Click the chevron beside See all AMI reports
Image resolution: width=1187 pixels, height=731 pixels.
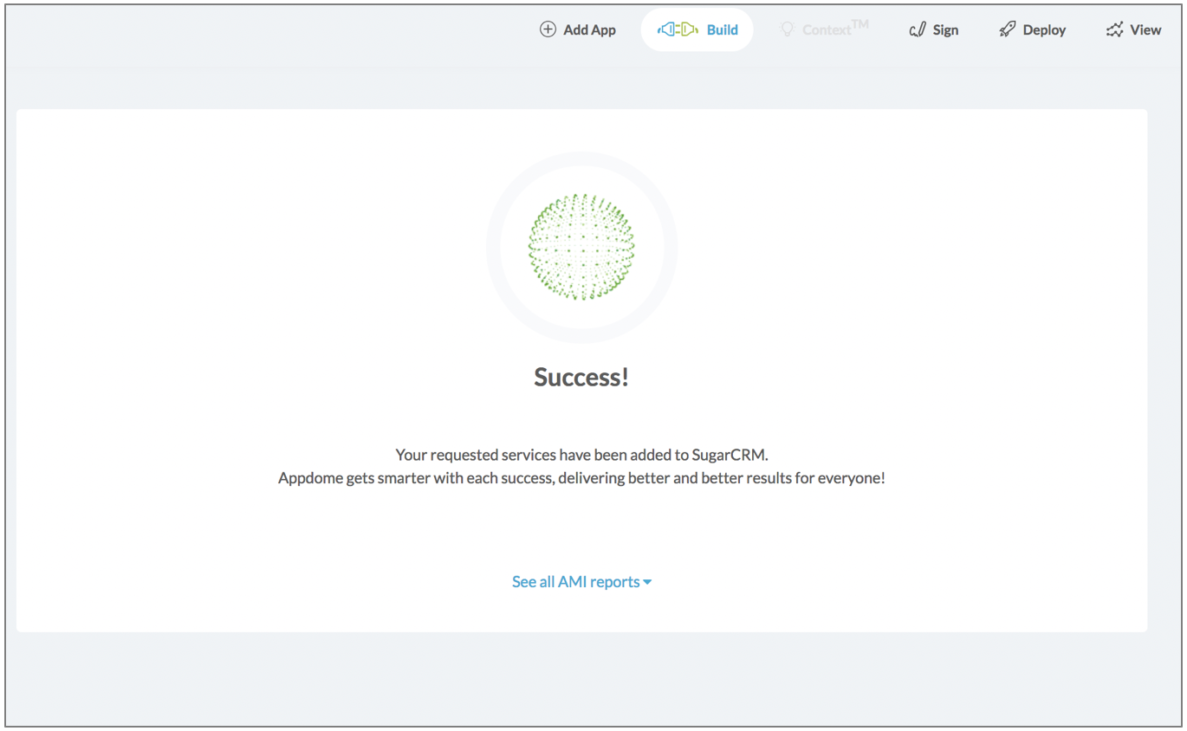[x=647, y=581]
